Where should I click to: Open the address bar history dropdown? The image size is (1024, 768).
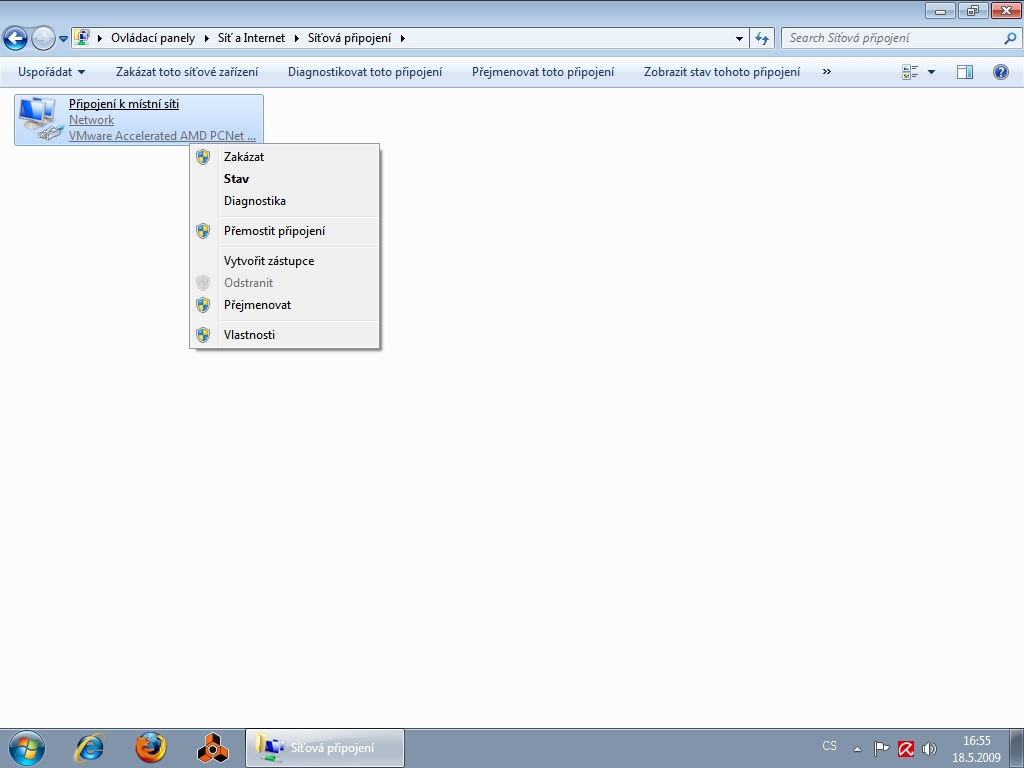(x=739, y=39)
